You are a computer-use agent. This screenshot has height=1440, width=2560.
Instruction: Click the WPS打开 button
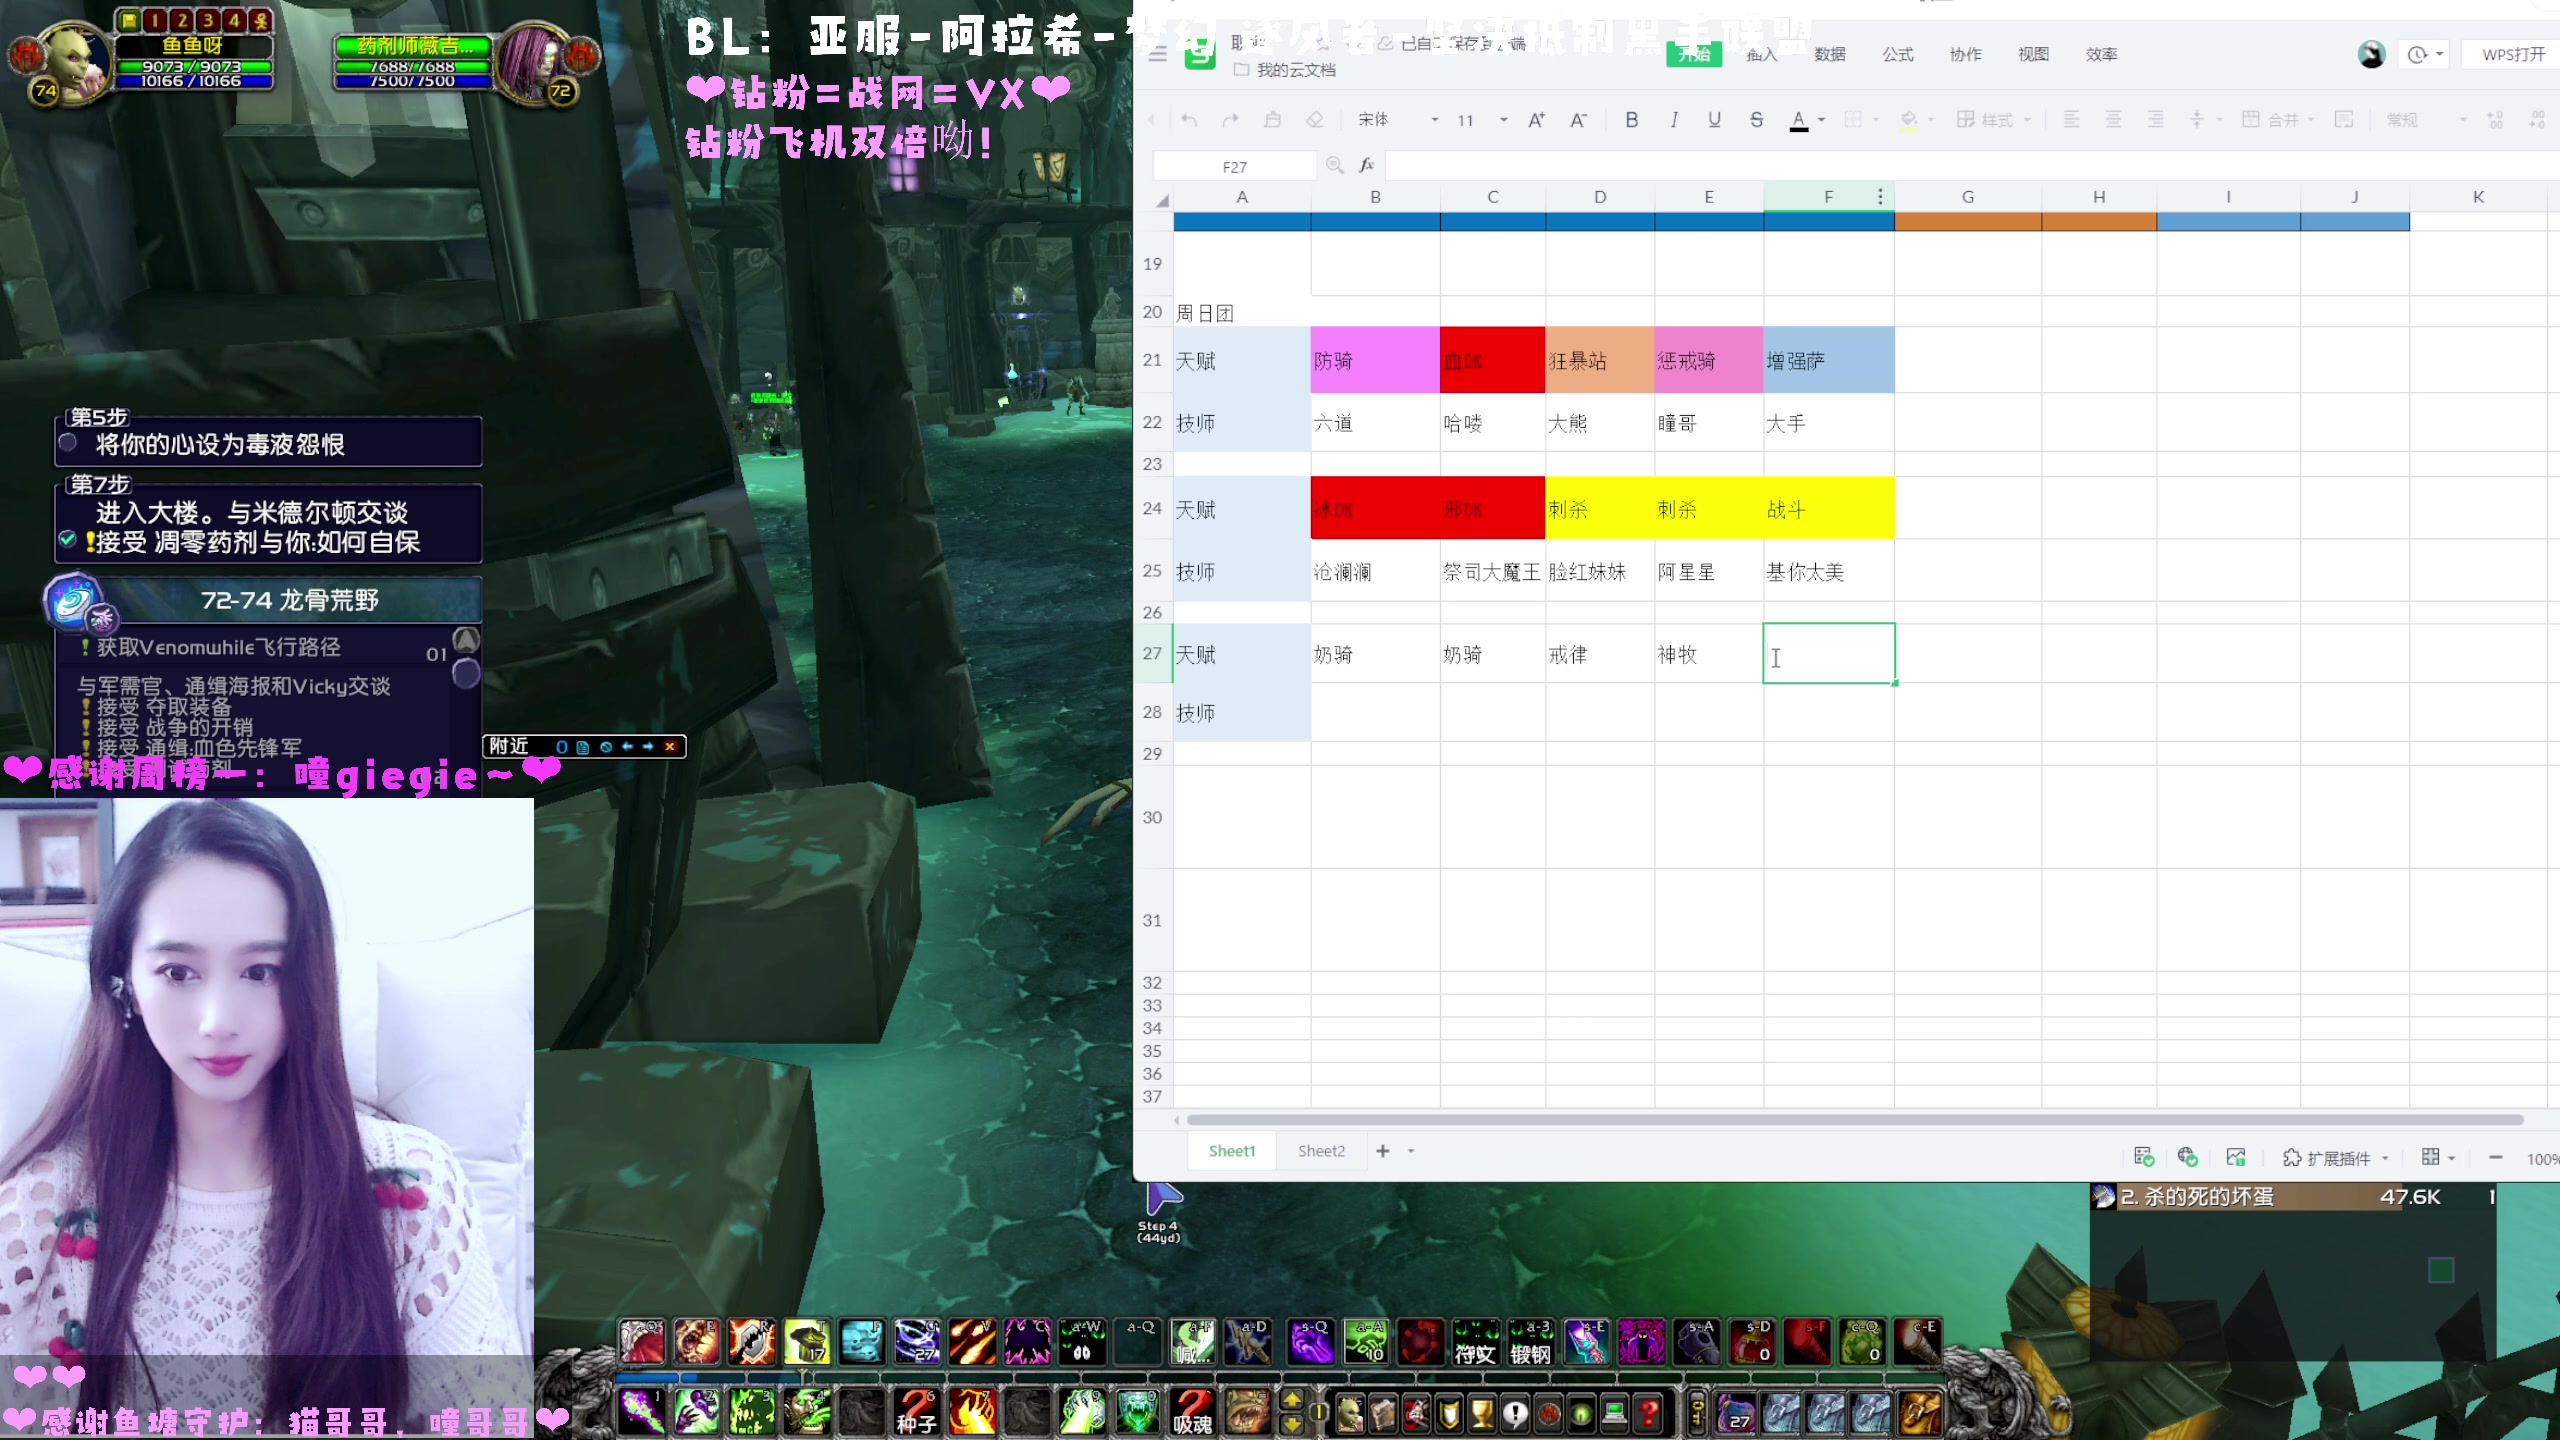(2512, 54)
